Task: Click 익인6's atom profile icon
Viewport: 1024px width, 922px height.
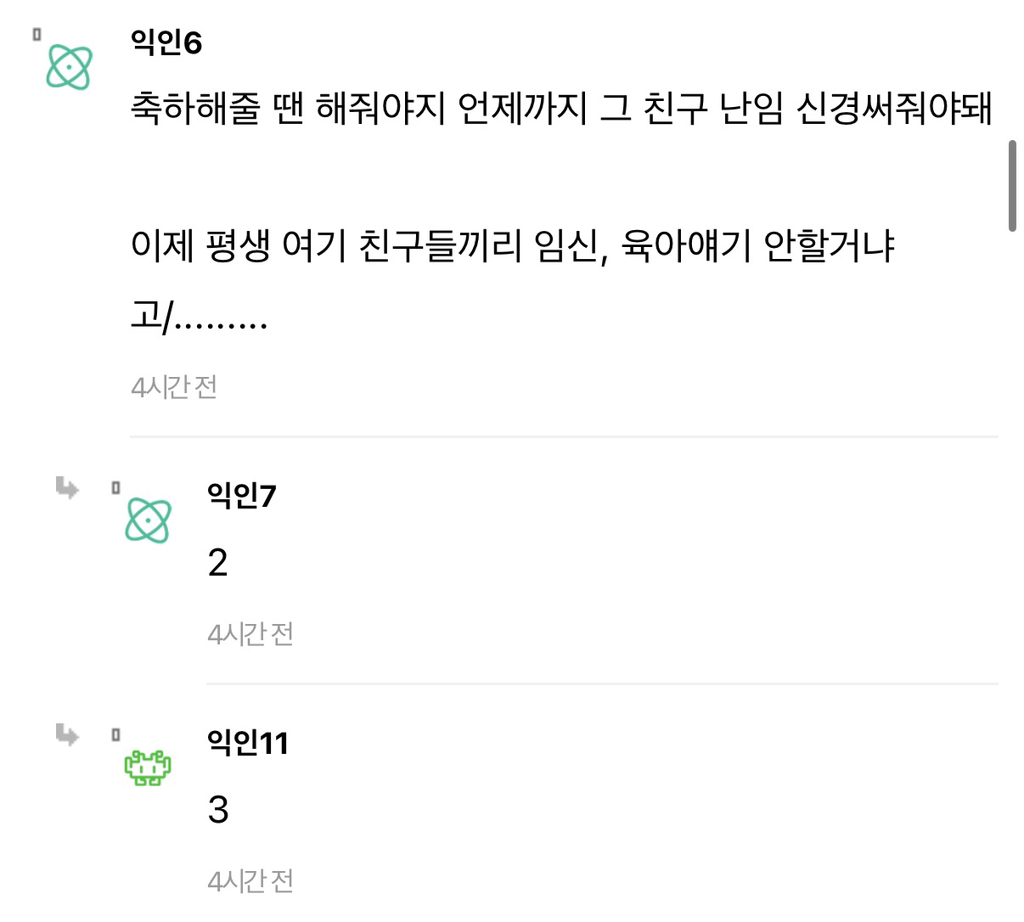Action: (67, 67)
